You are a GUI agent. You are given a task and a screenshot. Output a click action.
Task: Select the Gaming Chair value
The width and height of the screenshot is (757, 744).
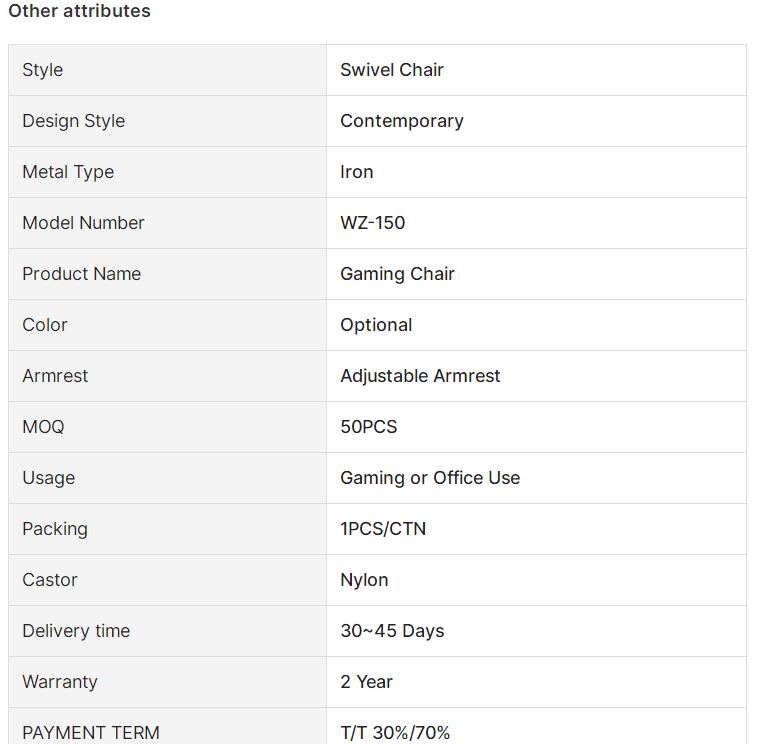pos(397,274)
